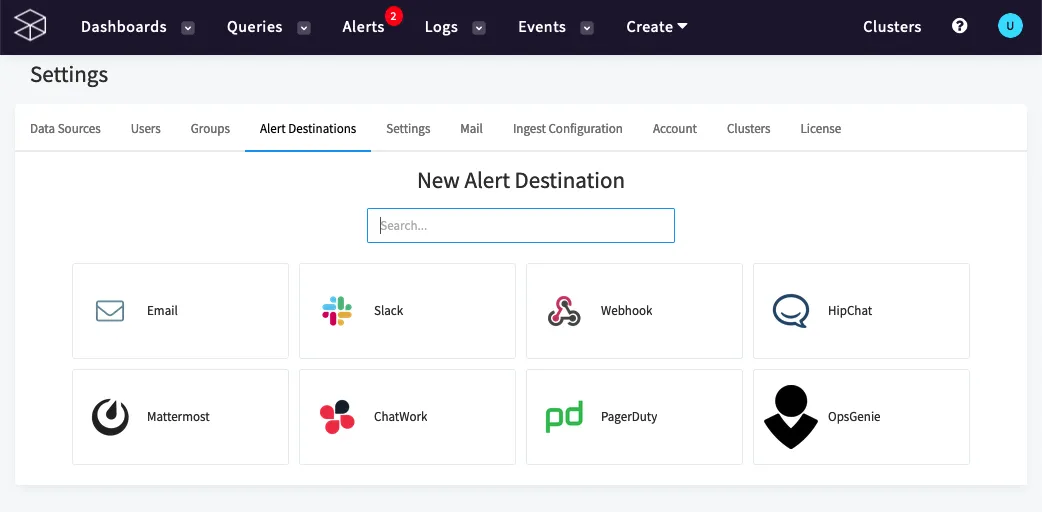Click the cube logo in top-left corner
Screen dimensions: 1042x512
[31, 27]
